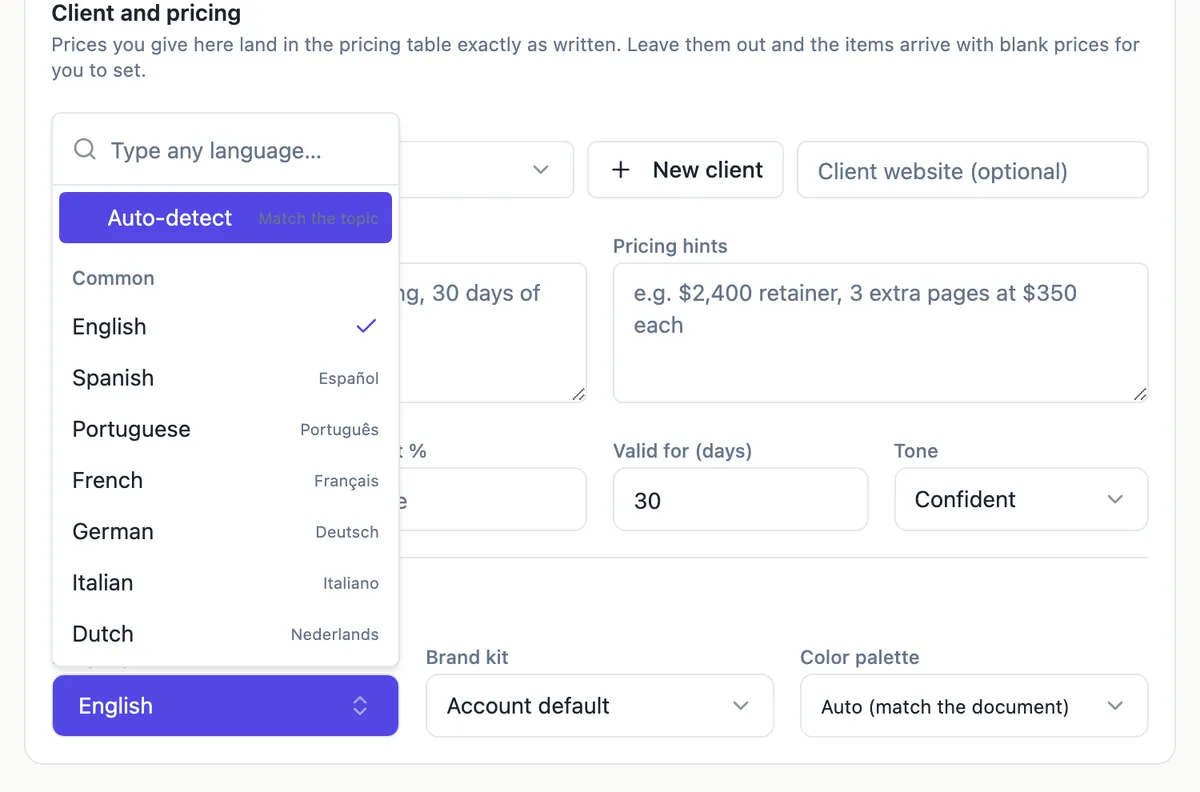Click the magnifier icon in language search
Screen dimensions: 1200x792
pyautogui.click(x=85, y=150)
